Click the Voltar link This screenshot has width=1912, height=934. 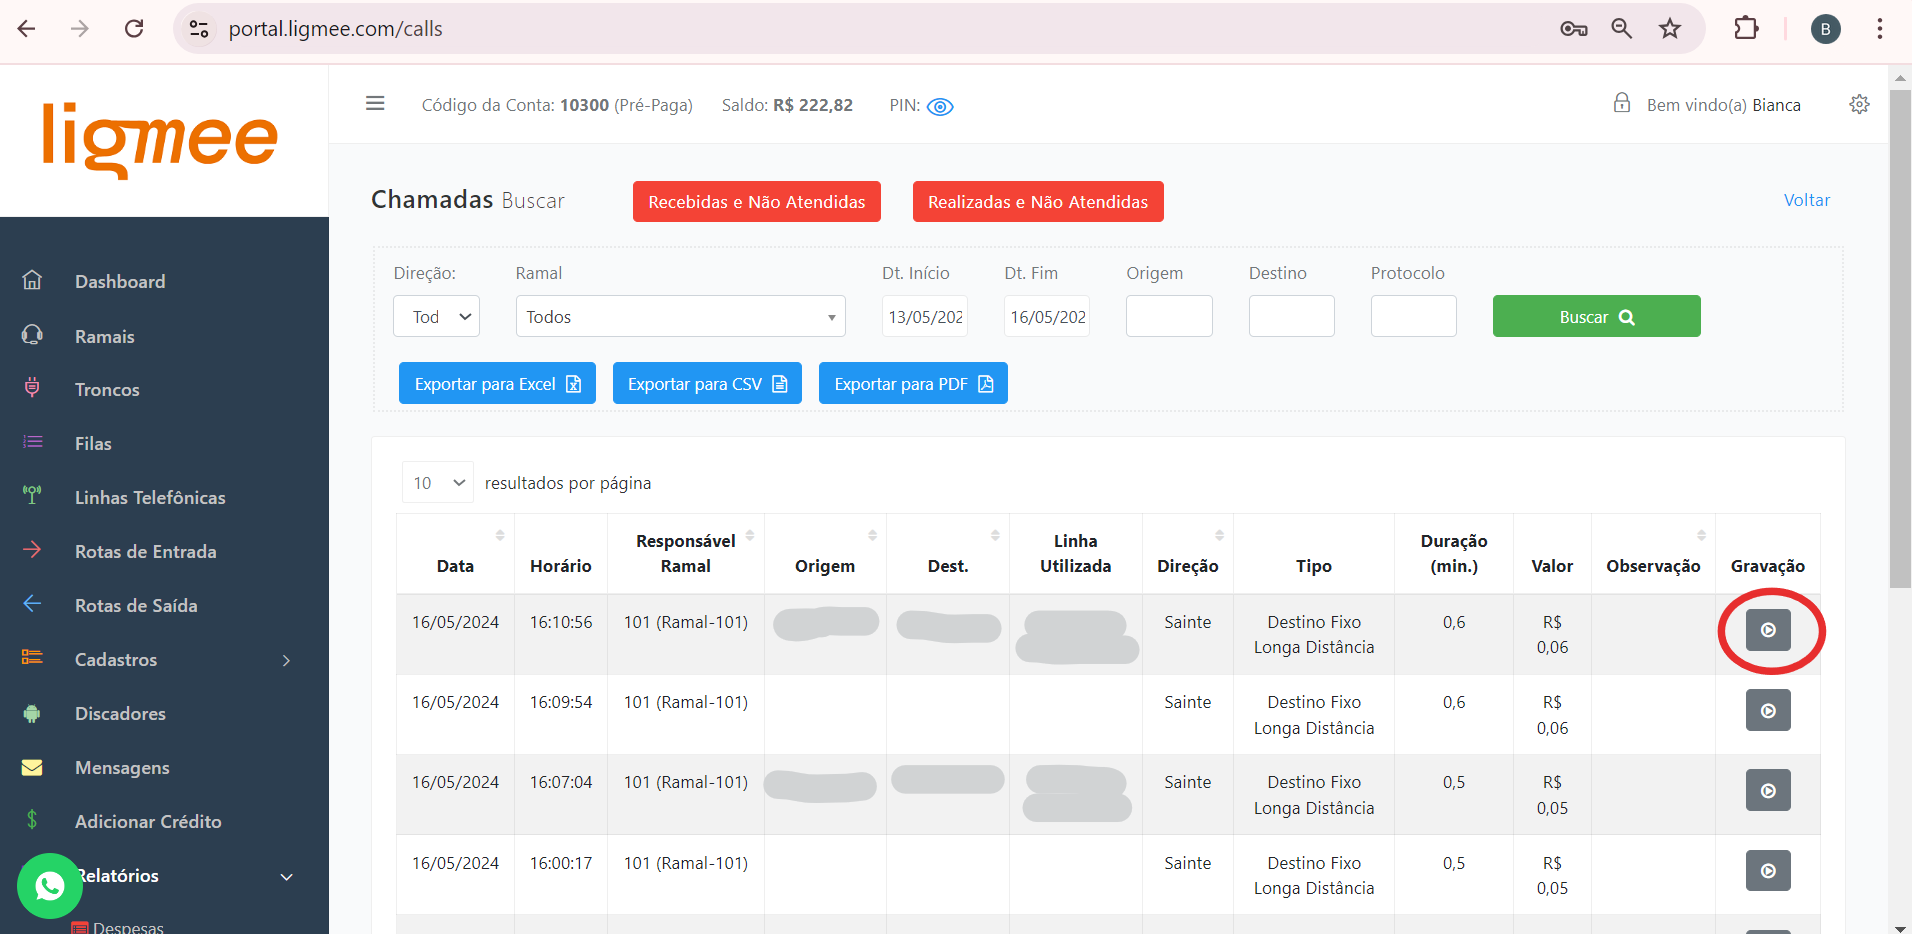(x=1806, y=200)
